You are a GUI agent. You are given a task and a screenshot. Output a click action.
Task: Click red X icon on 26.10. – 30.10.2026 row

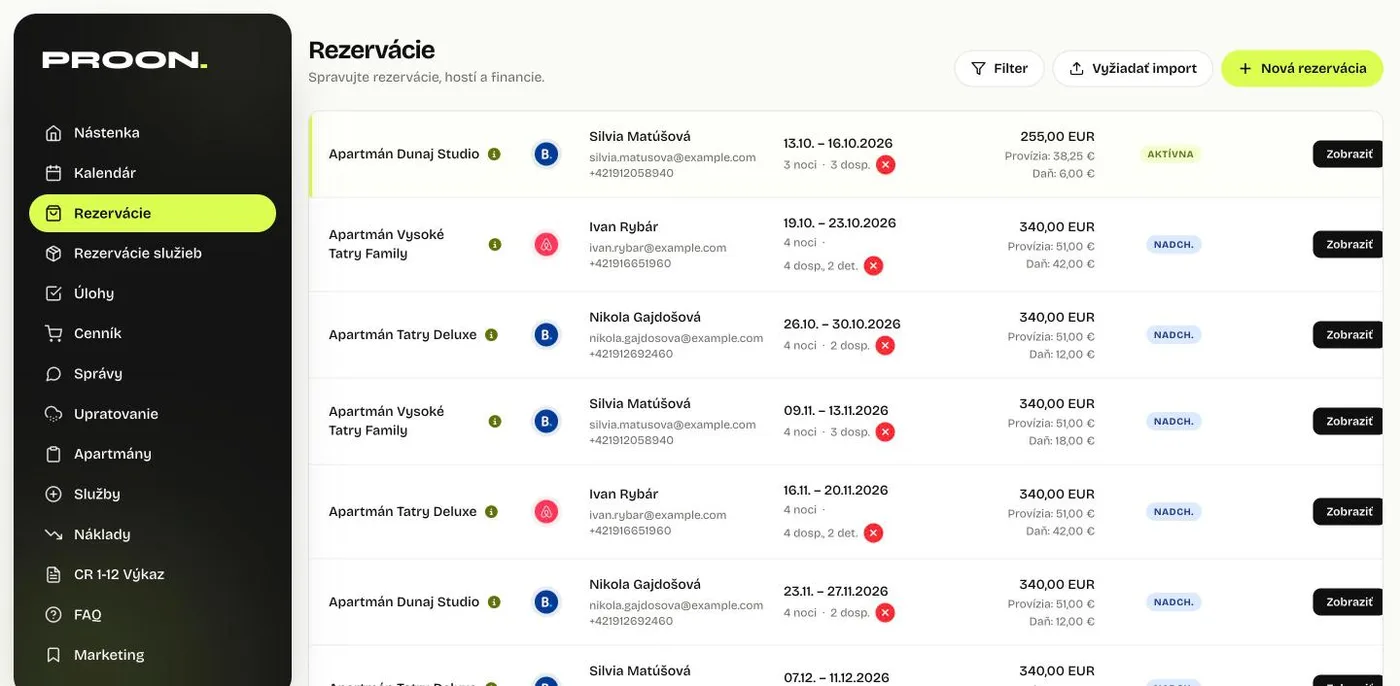tap(884, 345)
